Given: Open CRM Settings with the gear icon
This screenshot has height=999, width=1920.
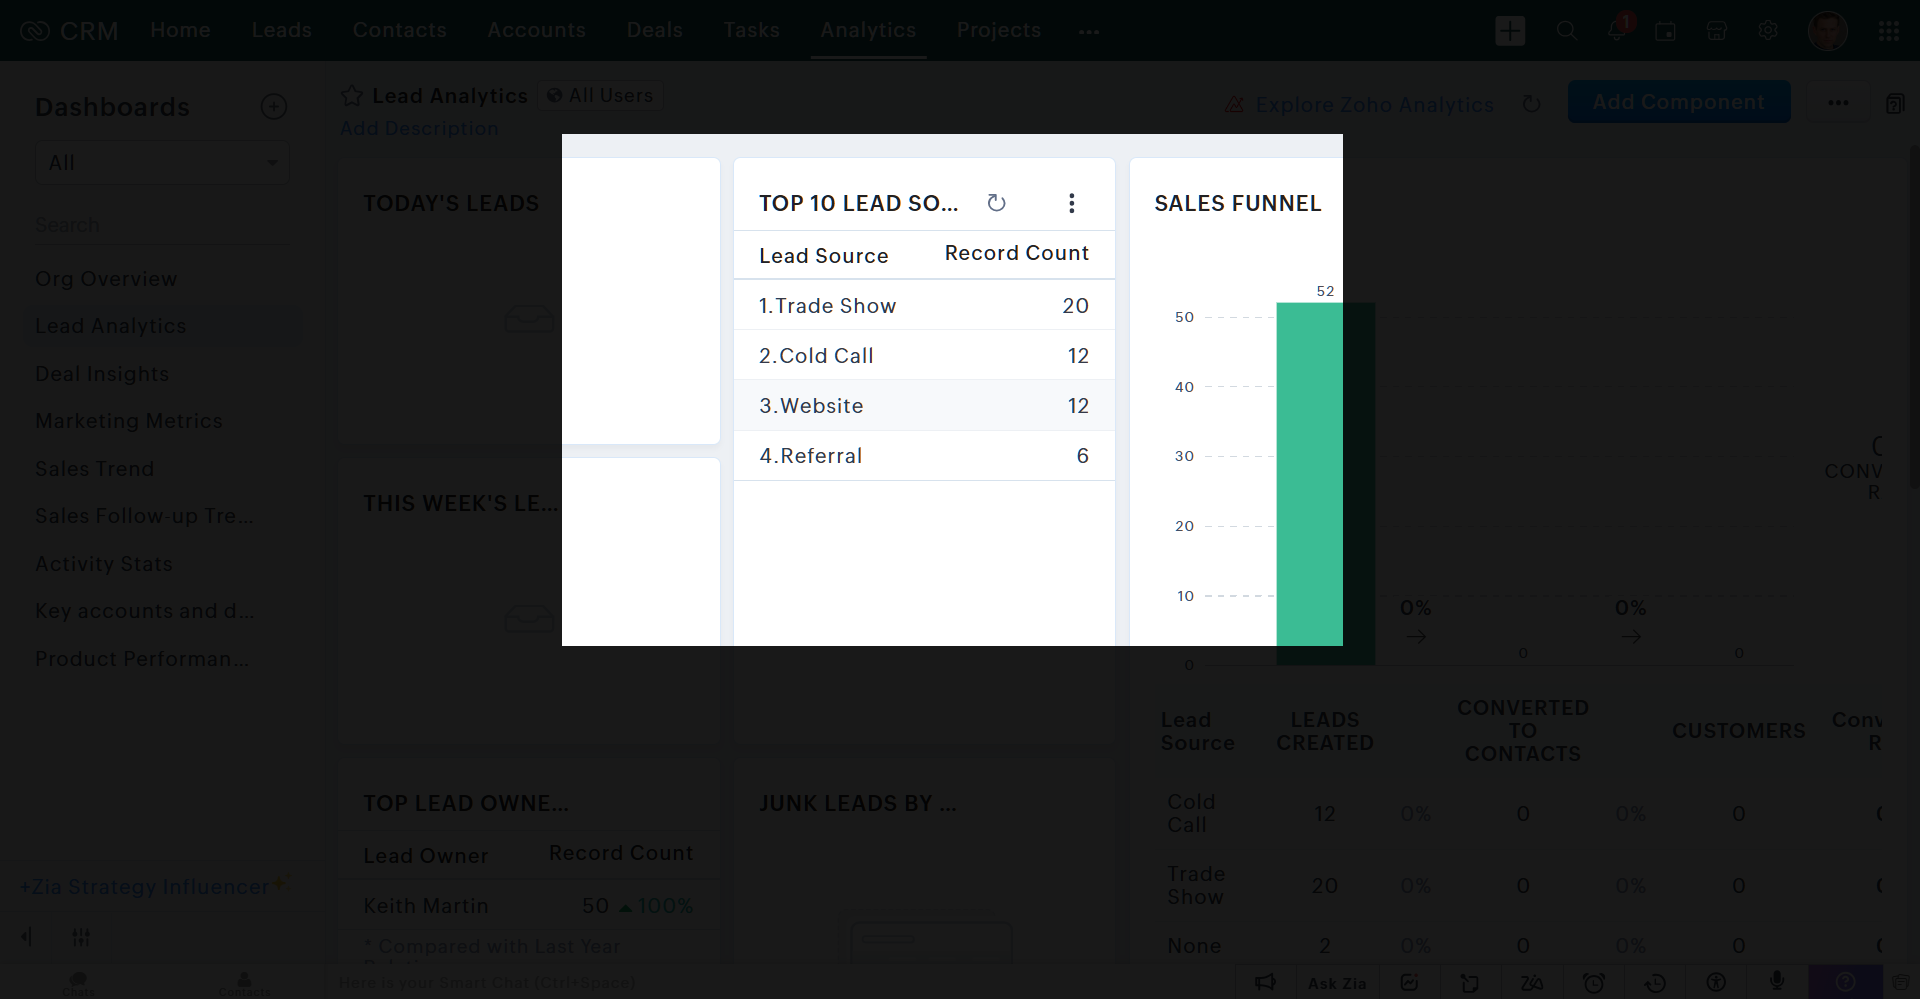Looking at the screenshot, I should pyautogui.click(x=1768, y=31).
